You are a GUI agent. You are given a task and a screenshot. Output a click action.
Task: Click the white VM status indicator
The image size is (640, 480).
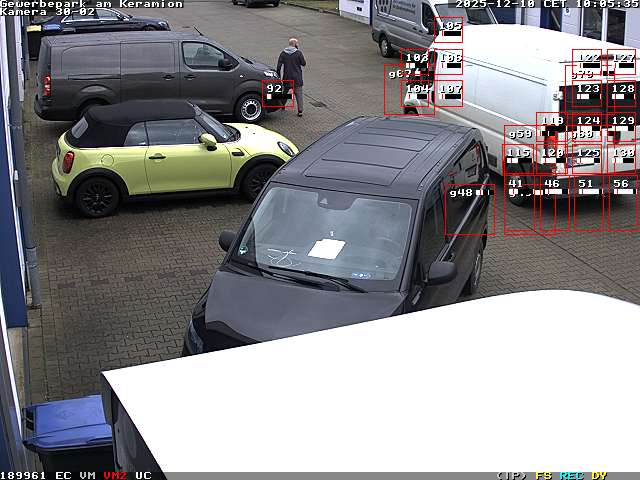pyautogui.click(x=88, y=475)
